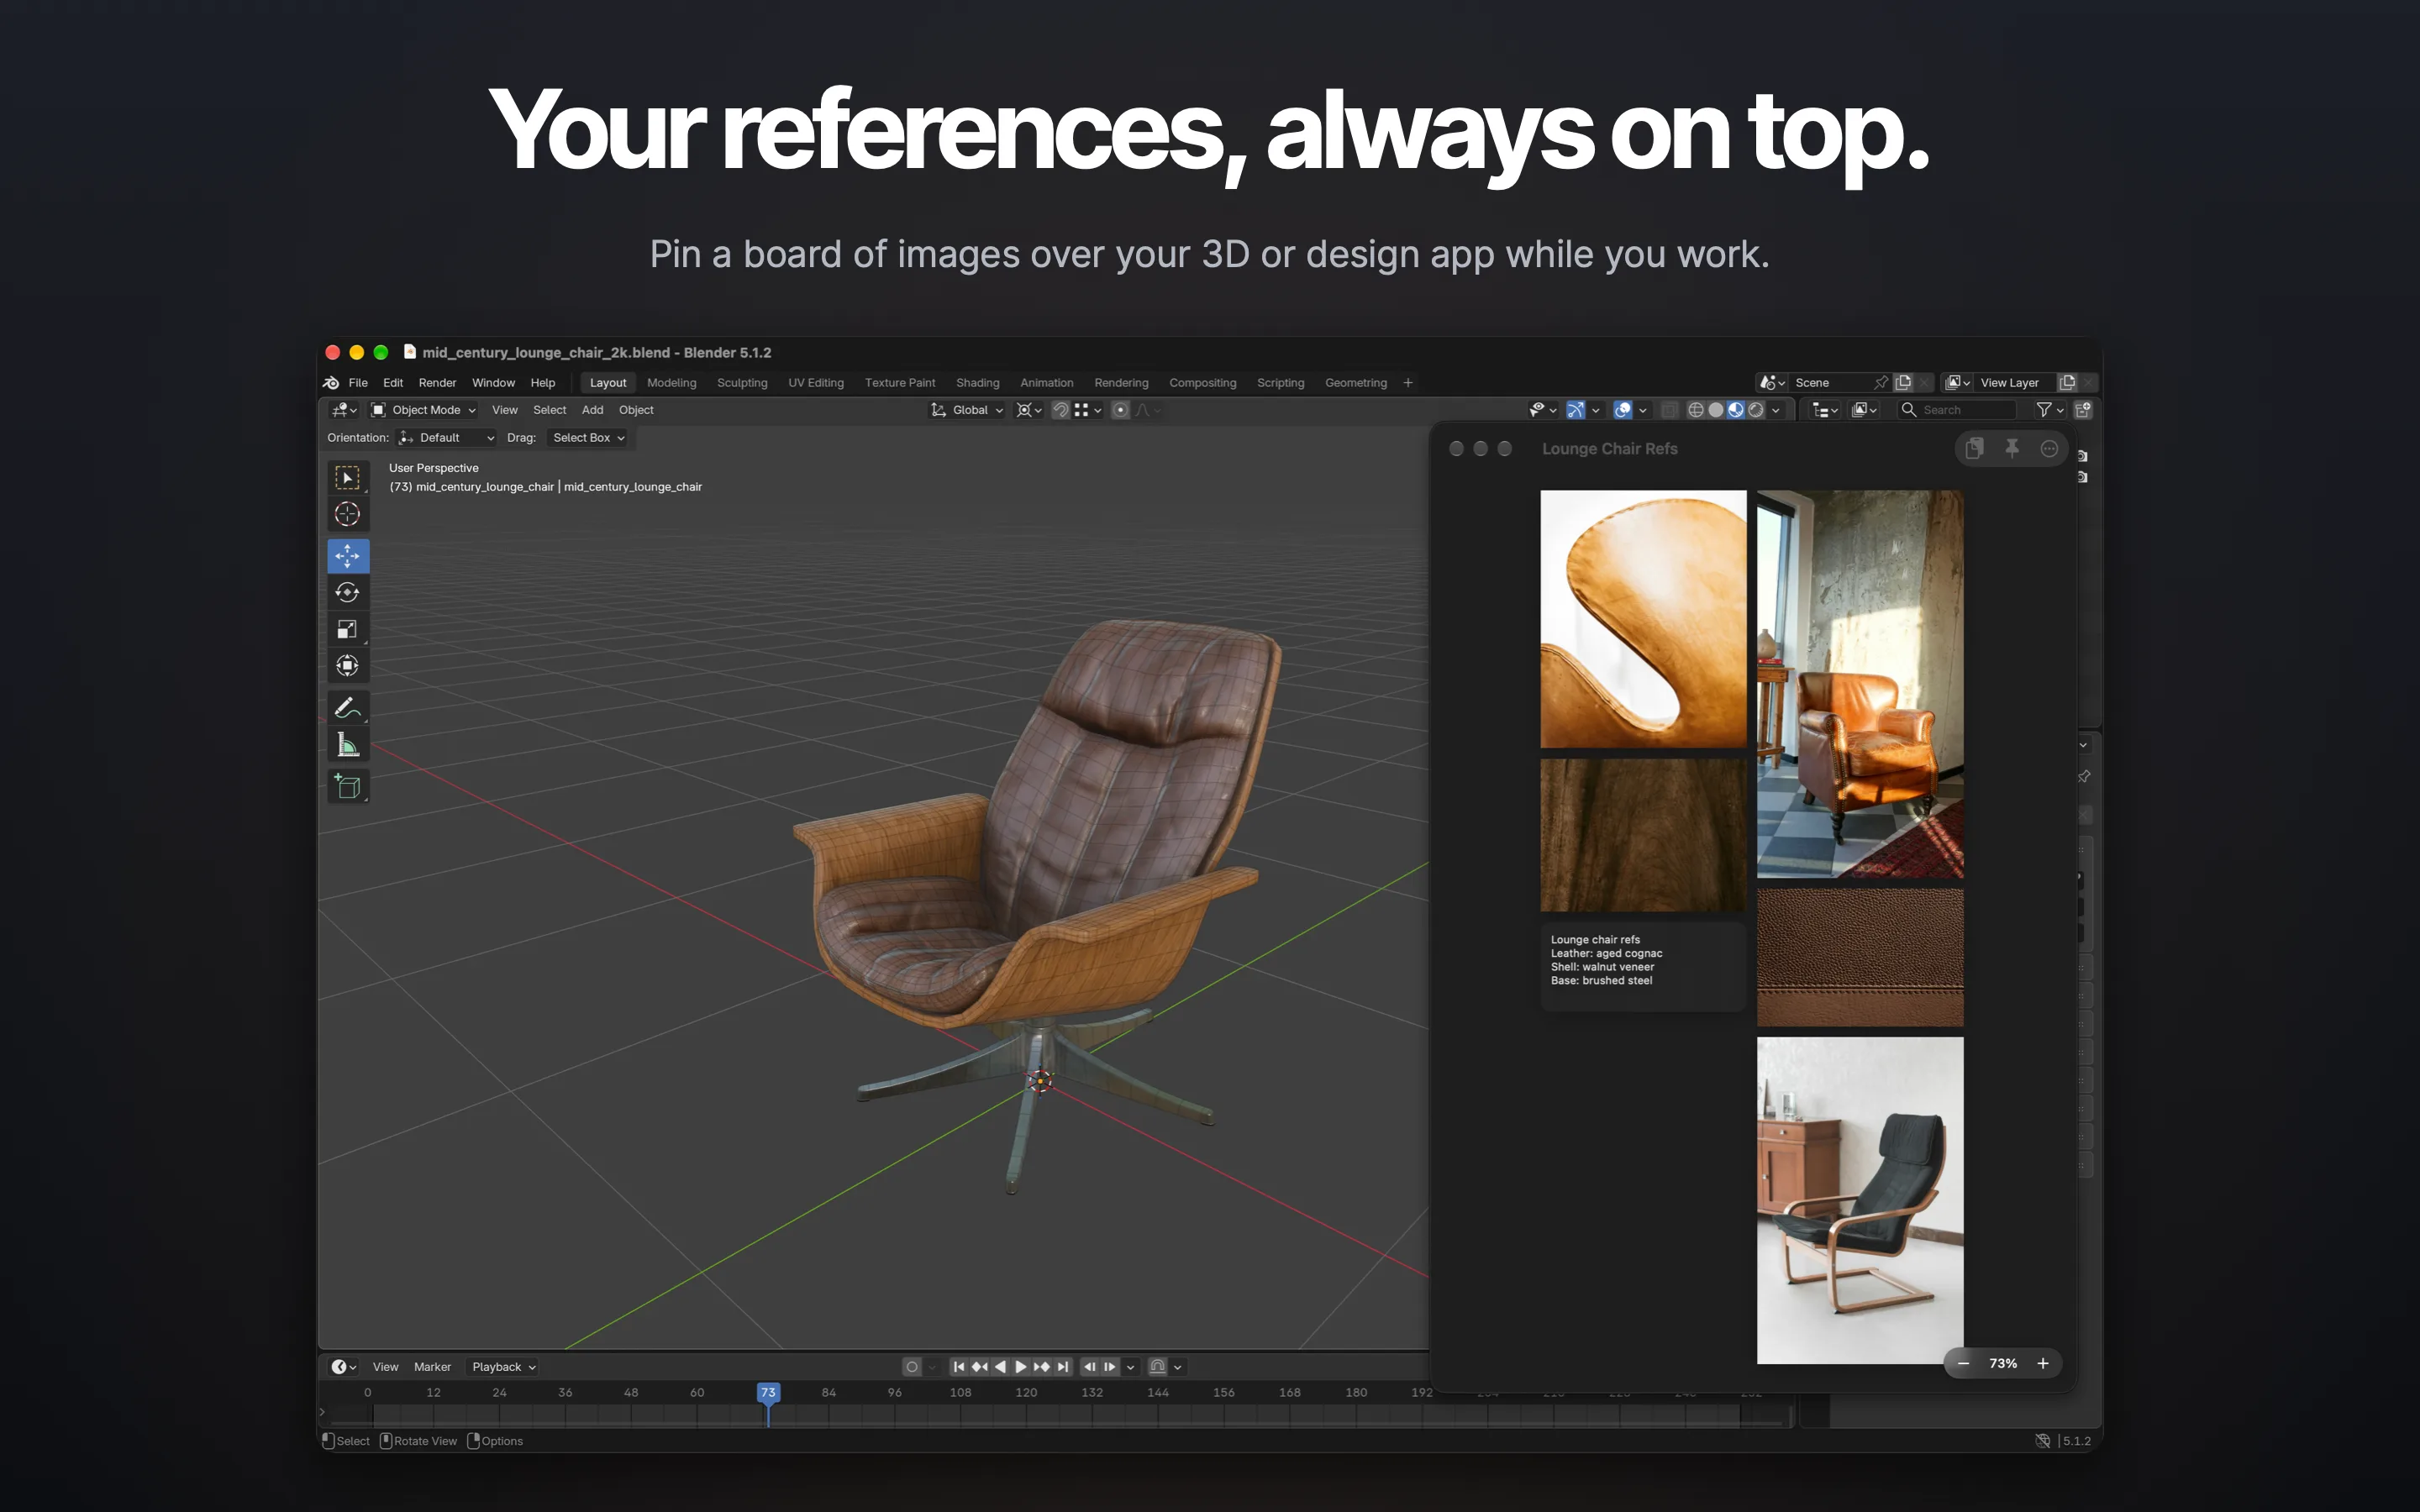Expand the outliner filter dropdown

pyautogui.click(x=2050, y=410)
